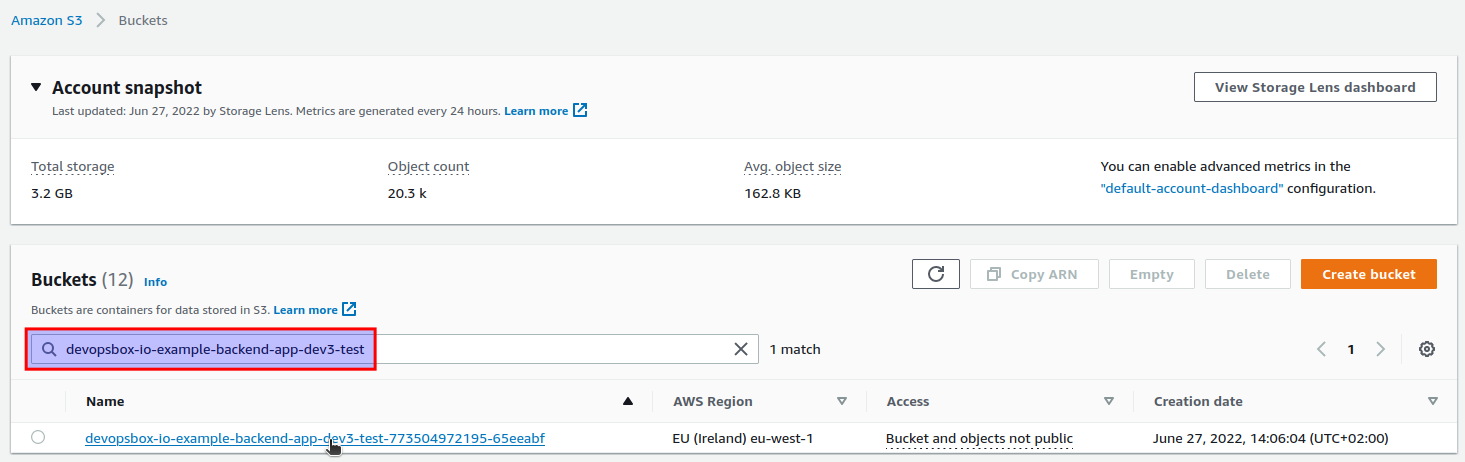Image resolution: width=1465 pixels, height=462 pixels.
Task: Click Bucket and objects not public cell
Action: (979, 438)
